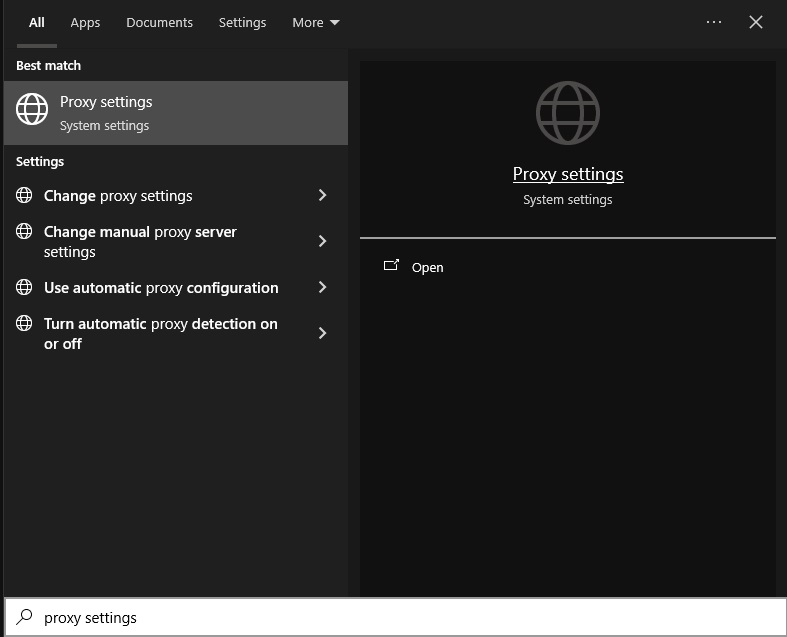Viewport: 787px width, 637px height.
Task: Click globe icon beside Use automatic proxy configuration
Action: 24,287
